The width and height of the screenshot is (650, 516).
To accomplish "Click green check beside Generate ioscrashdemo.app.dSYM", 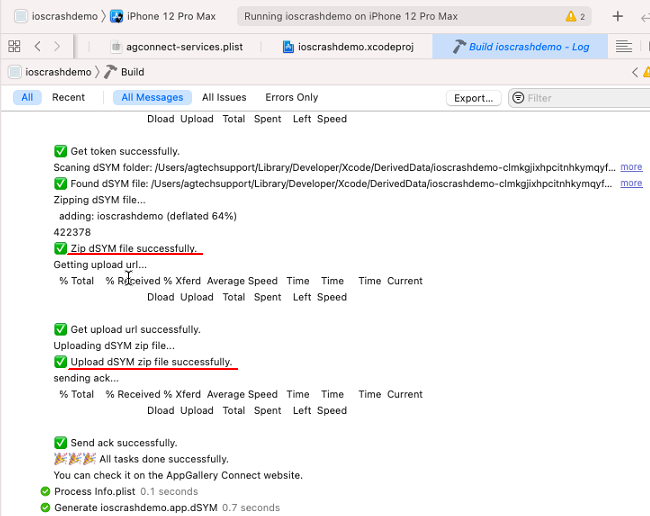I will click(x=45, y=508).
